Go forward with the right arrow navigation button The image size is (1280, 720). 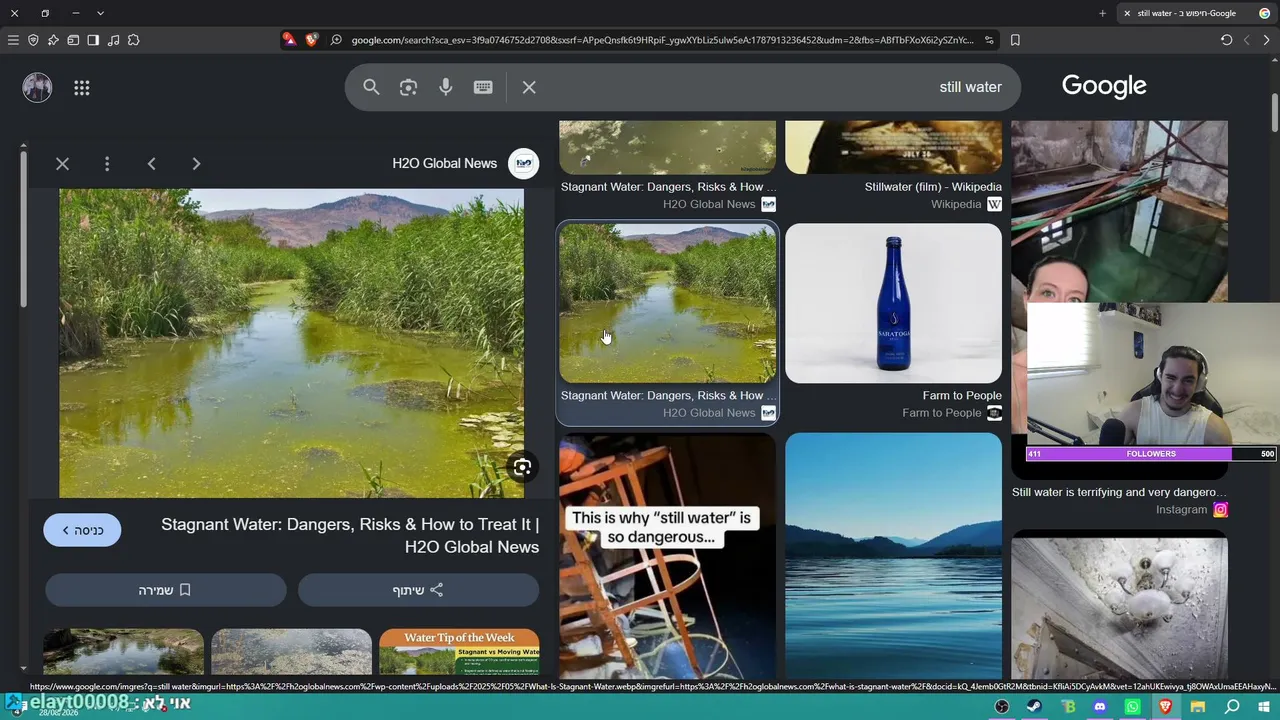pyautogui.click(x=1266, y=40)
